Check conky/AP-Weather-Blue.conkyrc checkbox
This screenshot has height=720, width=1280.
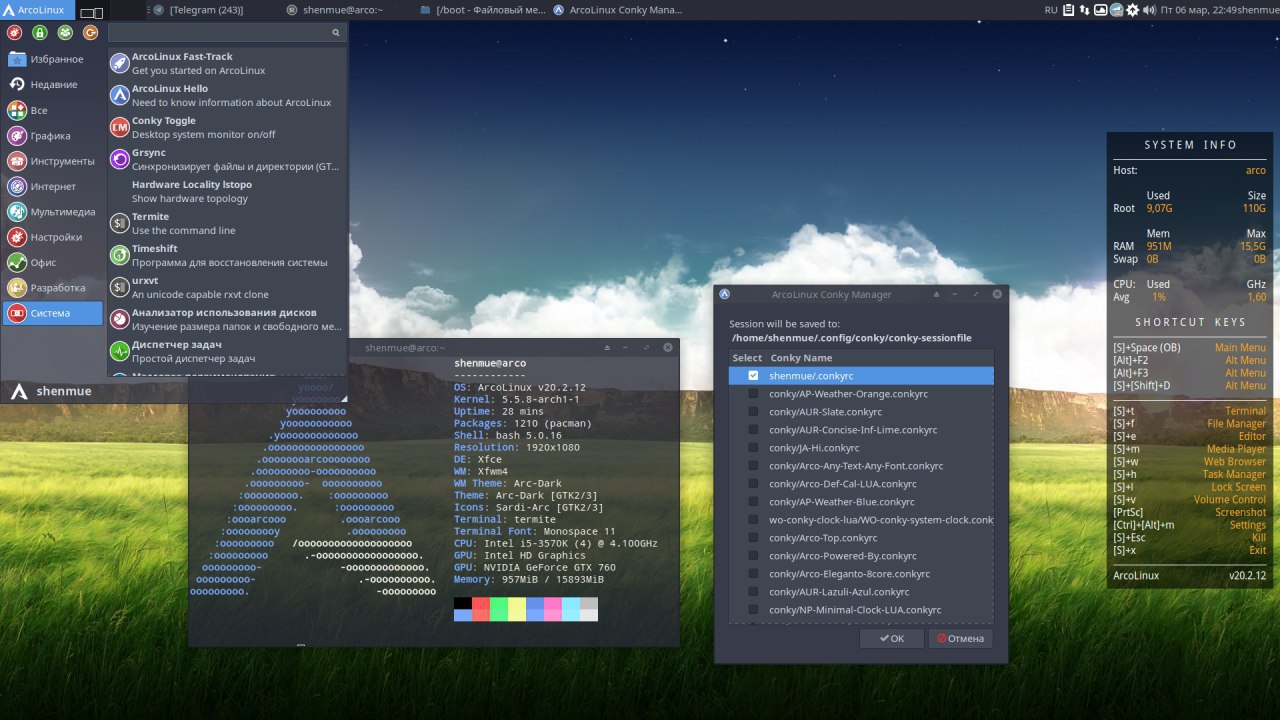753,502
